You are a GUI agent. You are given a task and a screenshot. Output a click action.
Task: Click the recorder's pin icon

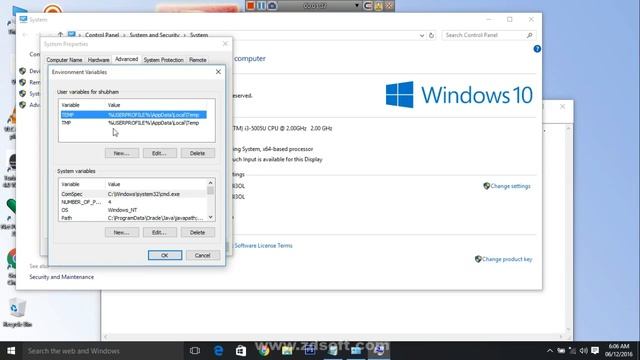click(x=378, y=6)
